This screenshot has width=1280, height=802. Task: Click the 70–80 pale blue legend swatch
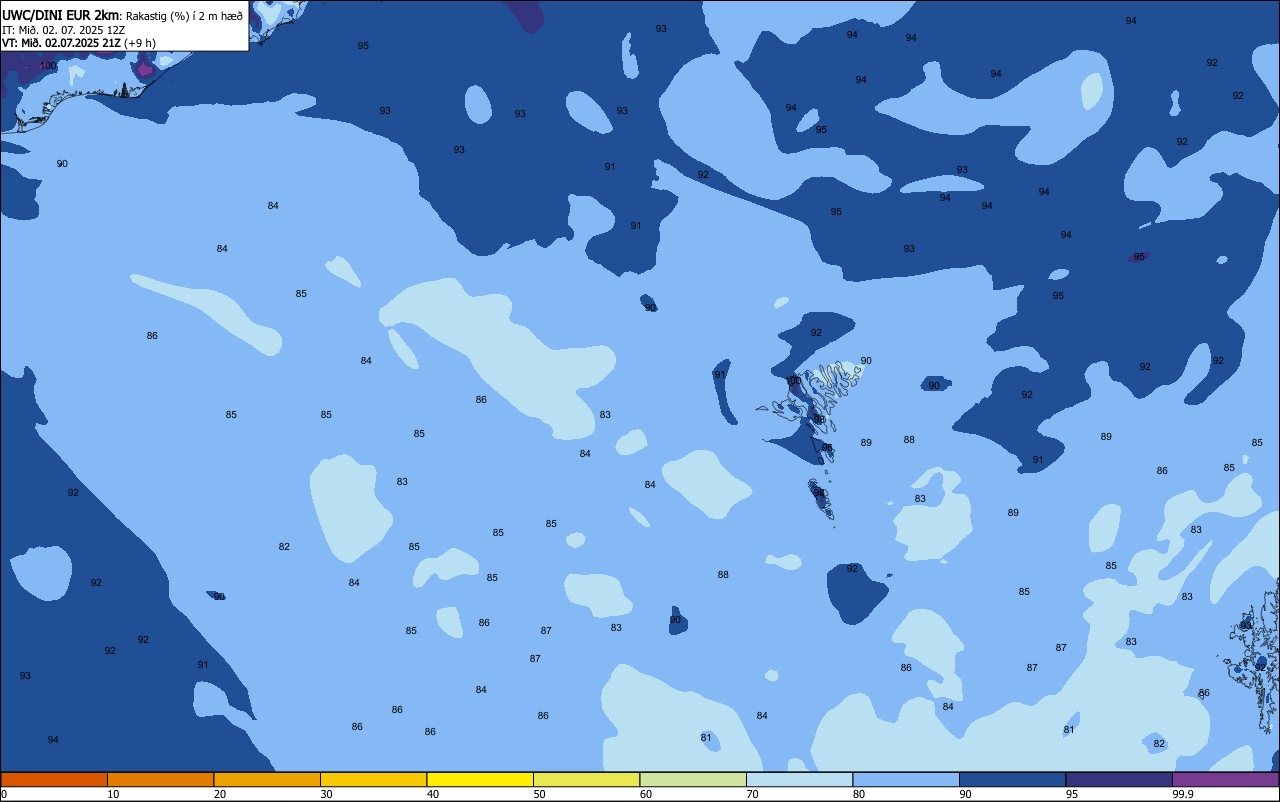pos(799,779)
